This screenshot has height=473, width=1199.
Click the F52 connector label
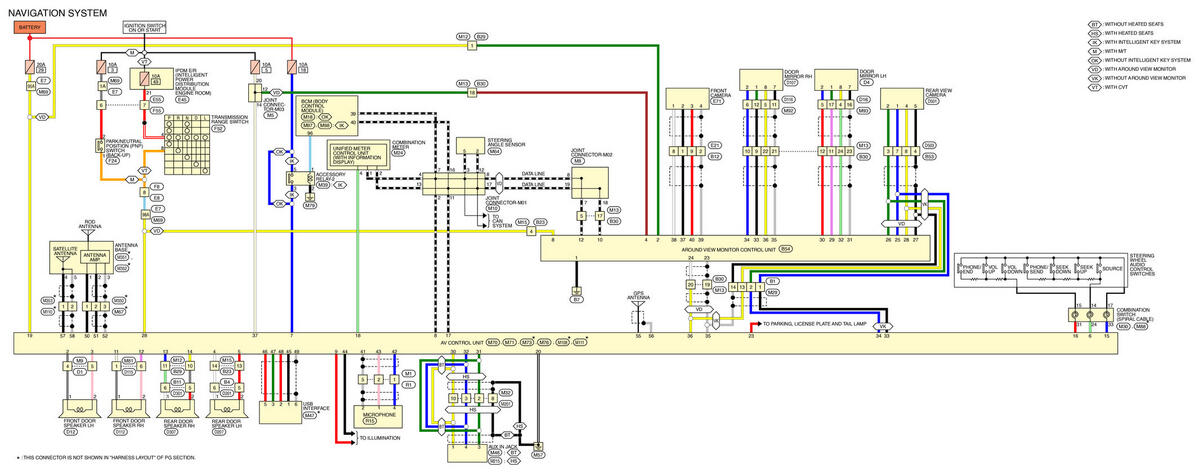pyautogui.click(x=218, y=129)
